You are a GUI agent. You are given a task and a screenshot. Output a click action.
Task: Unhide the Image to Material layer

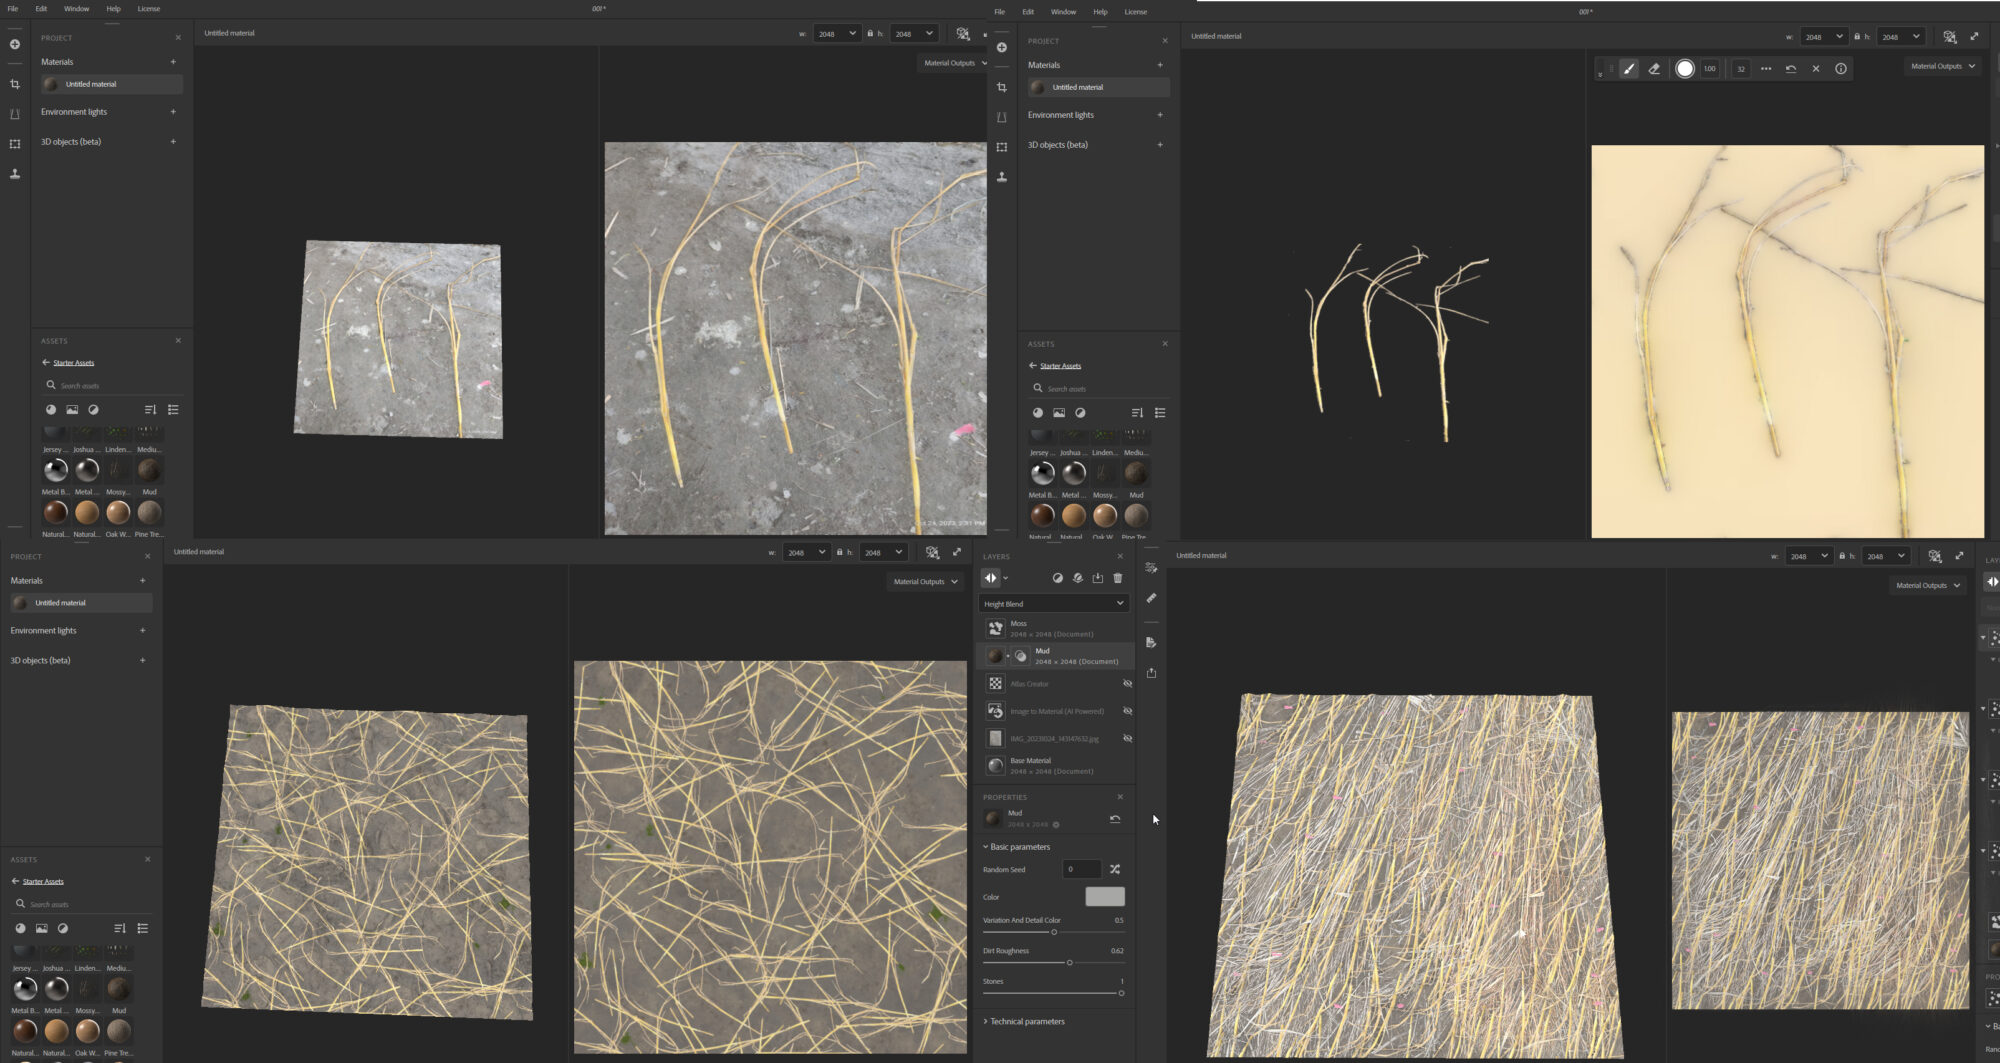(x=1127, y=711)
